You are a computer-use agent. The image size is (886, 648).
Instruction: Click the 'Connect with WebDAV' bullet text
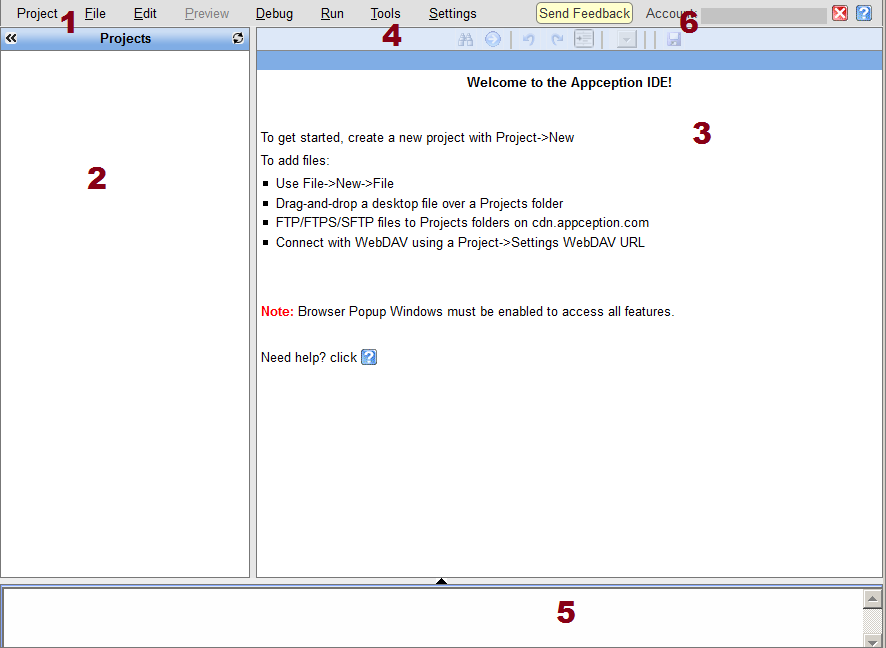point(460,242)
